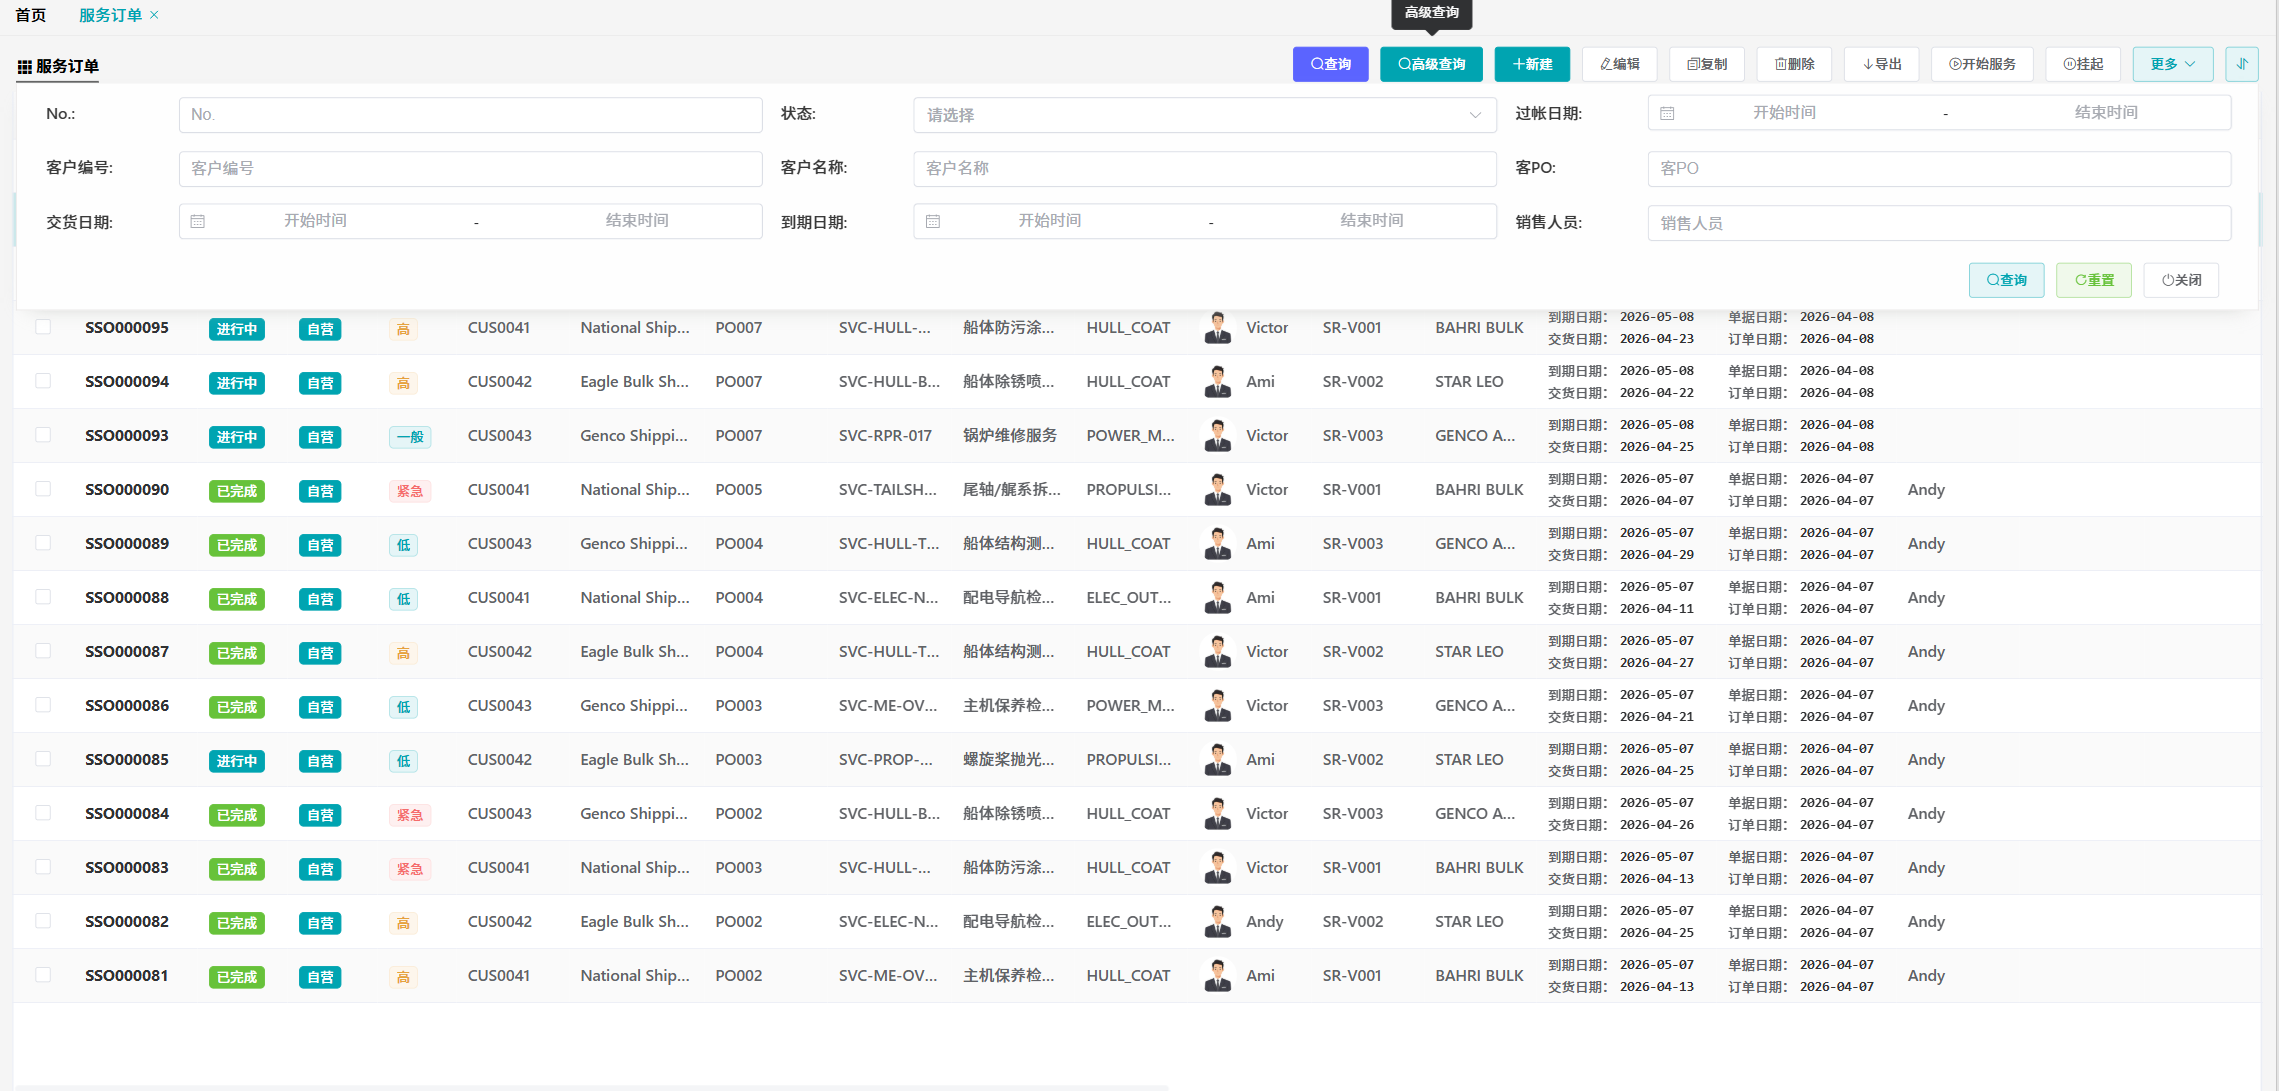Click the sort icon button beside 更多

[x=2241, y=64]
